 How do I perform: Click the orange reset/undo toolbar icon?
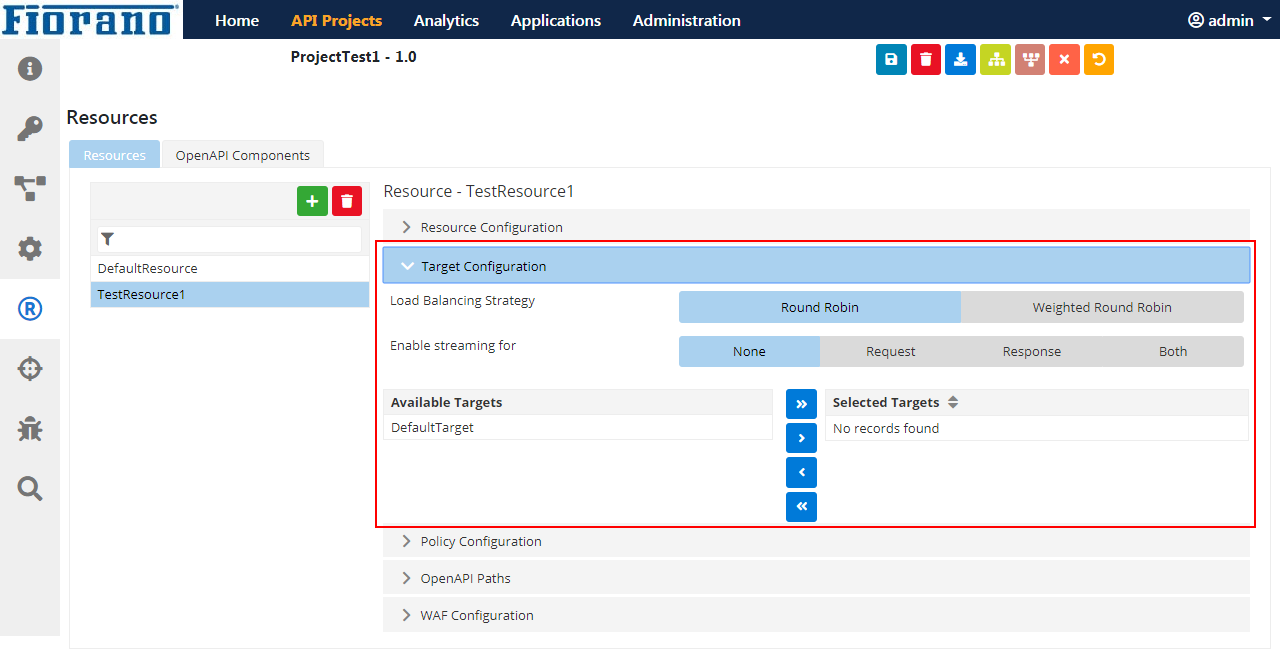(1099, 60)
